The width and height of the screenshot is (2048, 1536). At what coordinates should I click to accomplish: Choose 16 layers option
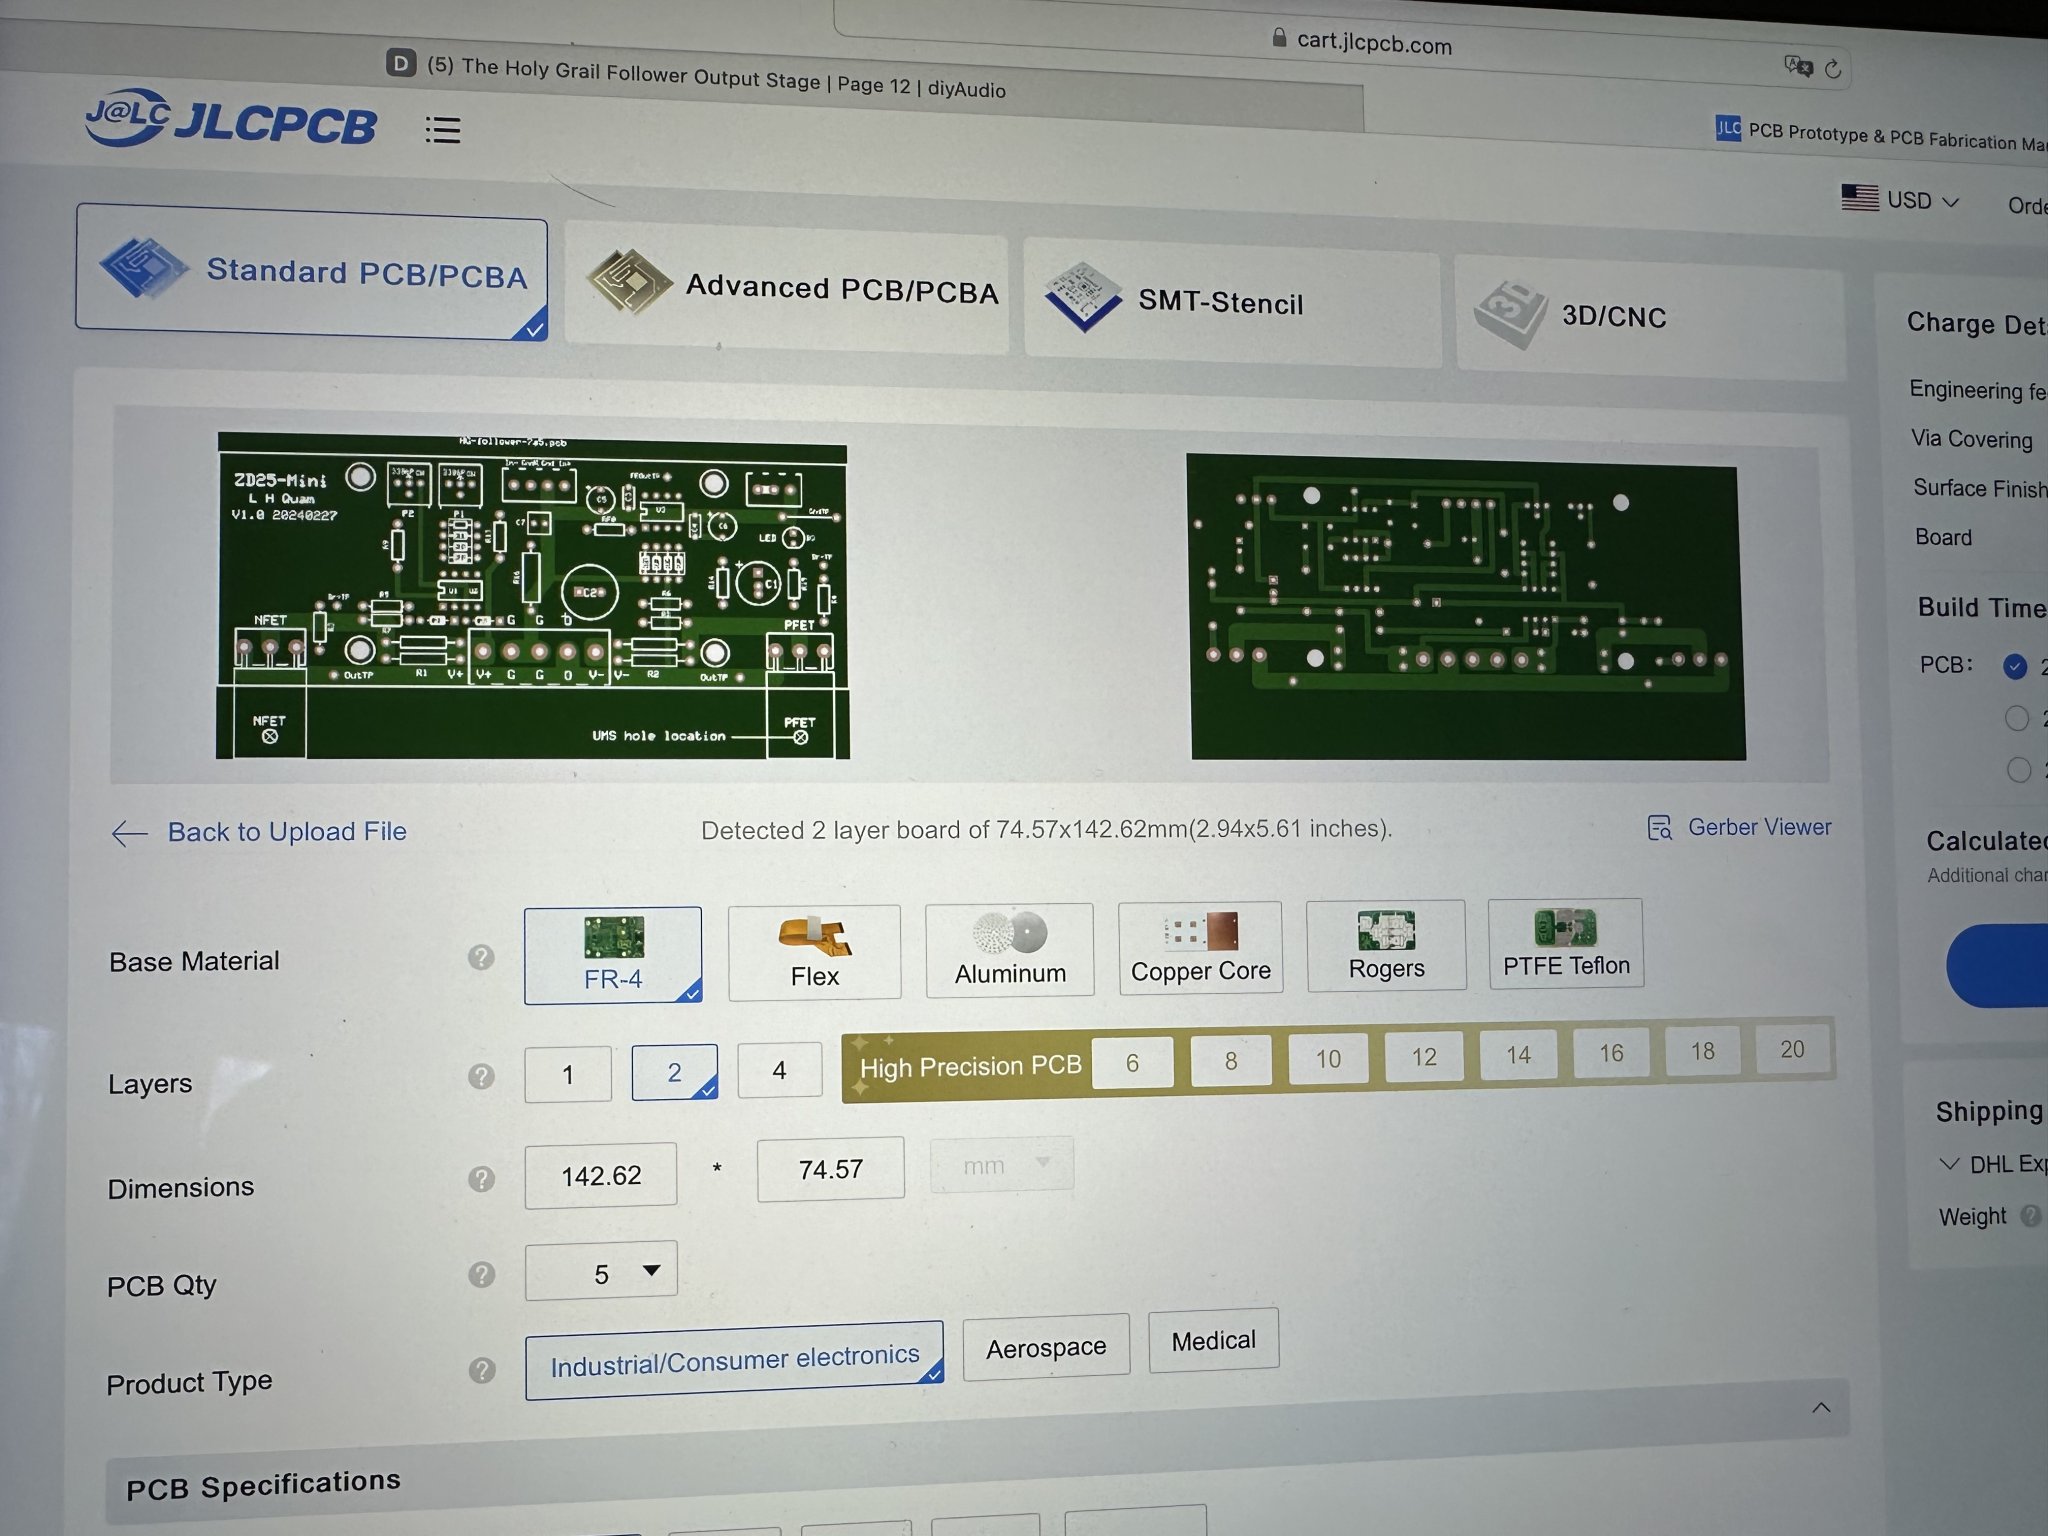(x=1611, y=1052)
